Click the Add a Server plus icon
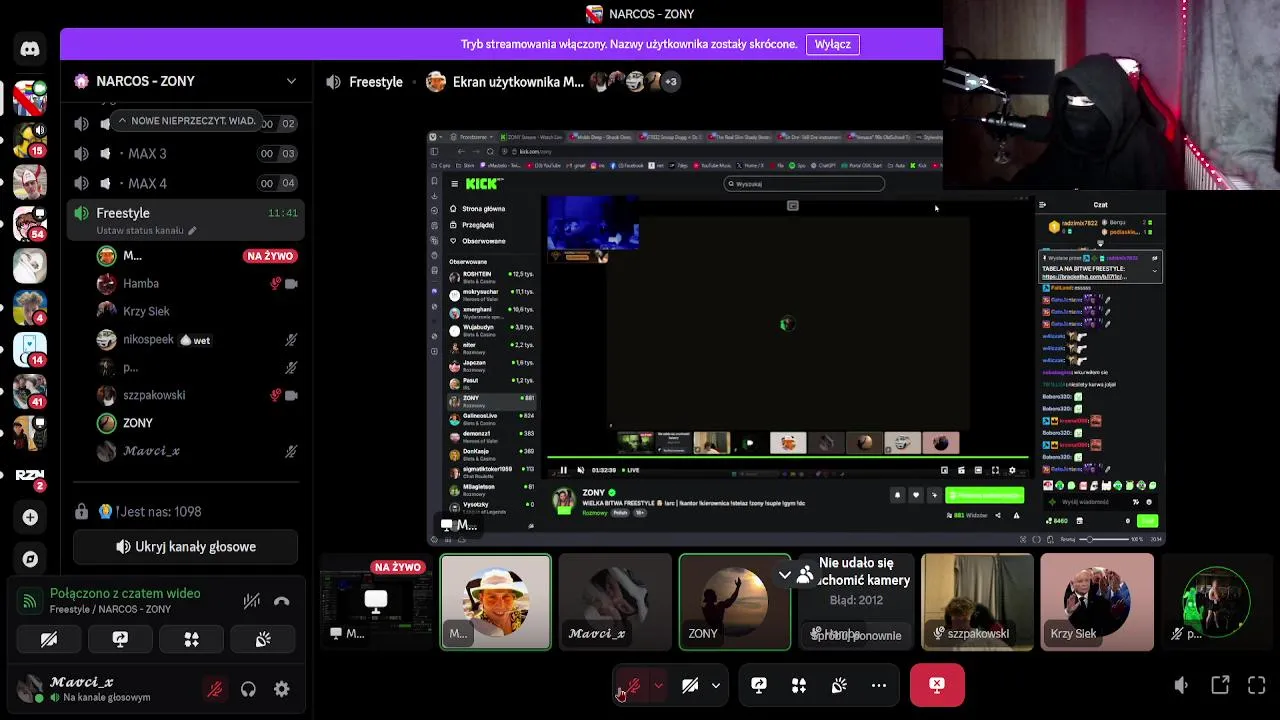Image resolution: width=1280 pixels, height=720 pixels. click(30, 517)
